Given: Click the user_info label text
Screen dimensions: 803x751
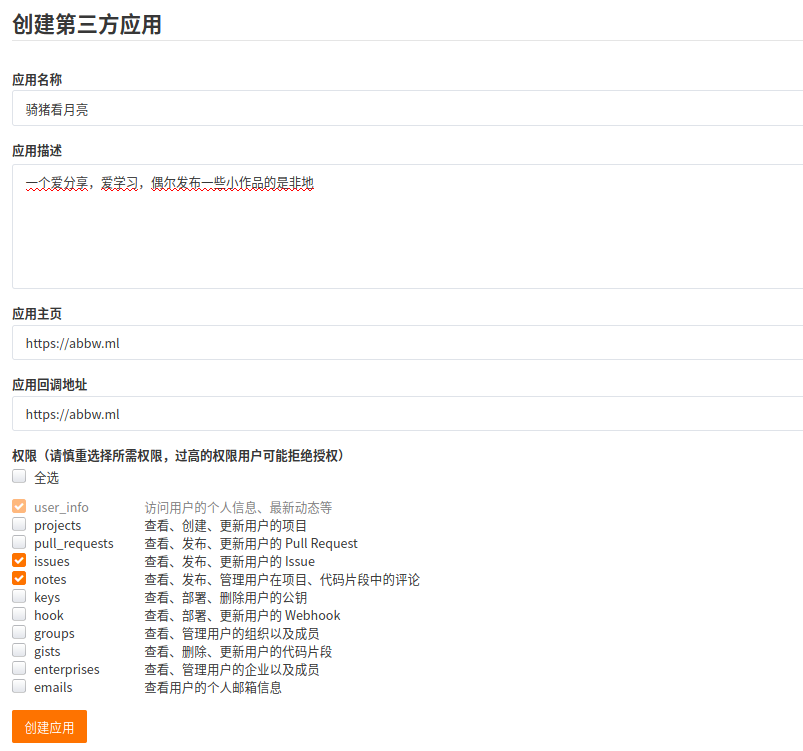Looking at the screenshot, I should point(61,508).
